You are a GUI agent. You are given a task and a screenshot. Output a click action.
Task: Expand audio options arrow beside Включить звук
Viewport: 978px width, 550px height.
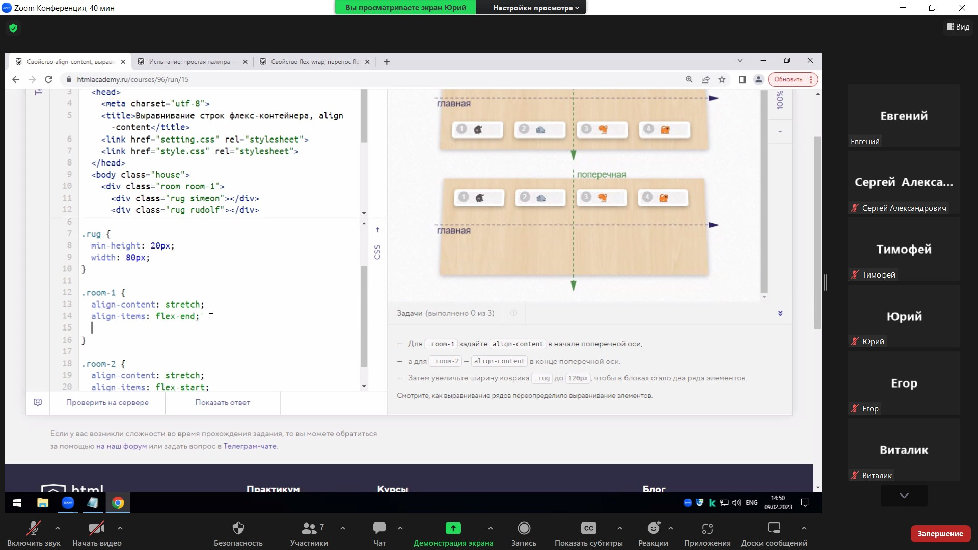point(57,528)
